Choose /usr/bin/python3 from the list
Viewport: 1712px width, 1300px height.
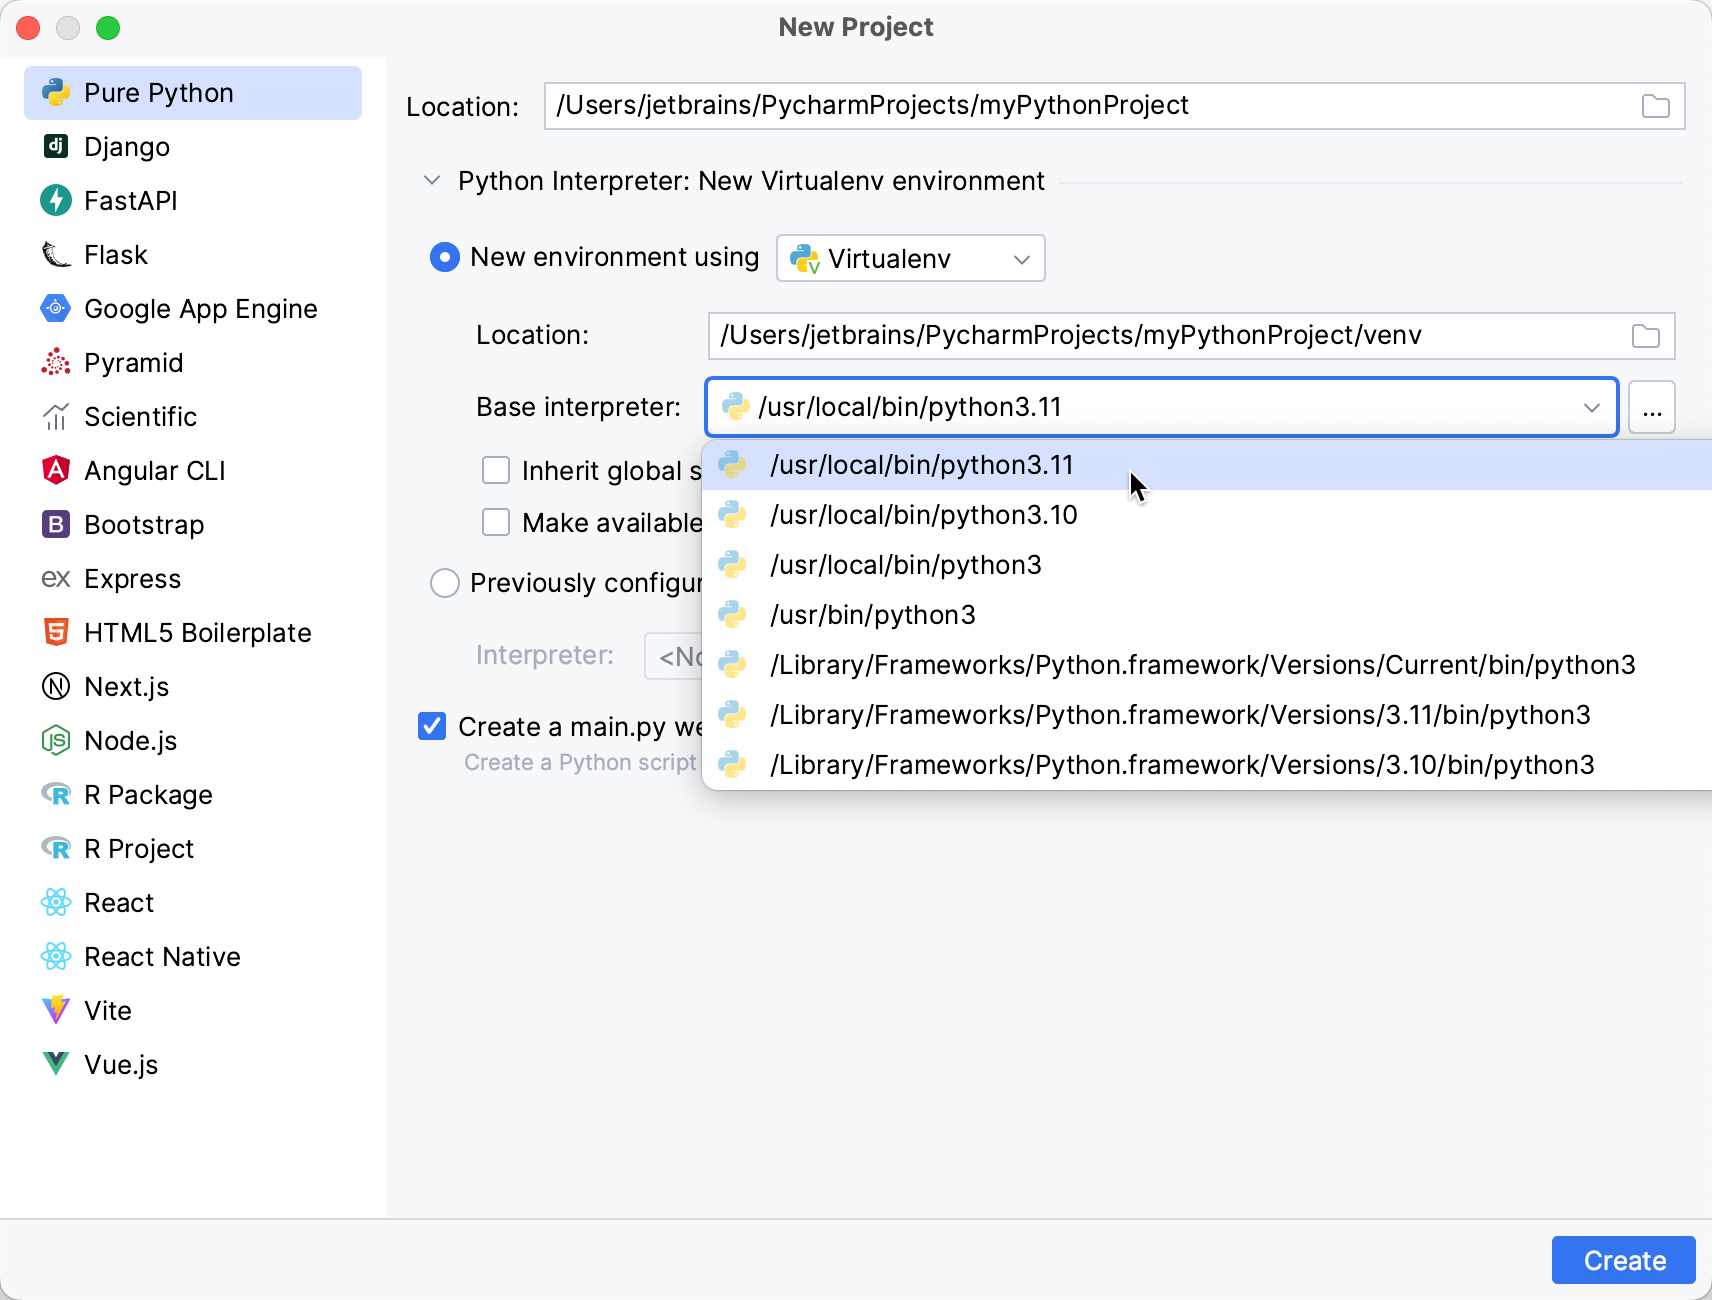1208,615
